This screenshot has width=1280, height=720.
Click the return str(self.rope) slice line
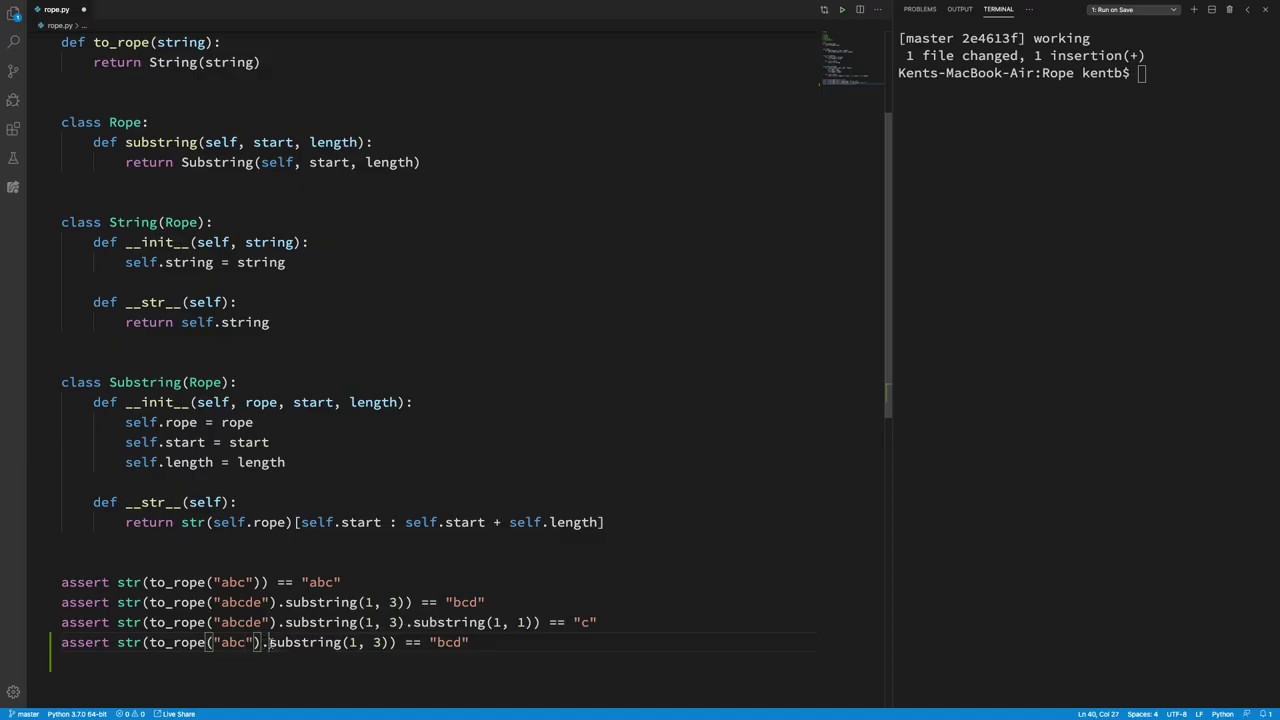tap(364, 522)
